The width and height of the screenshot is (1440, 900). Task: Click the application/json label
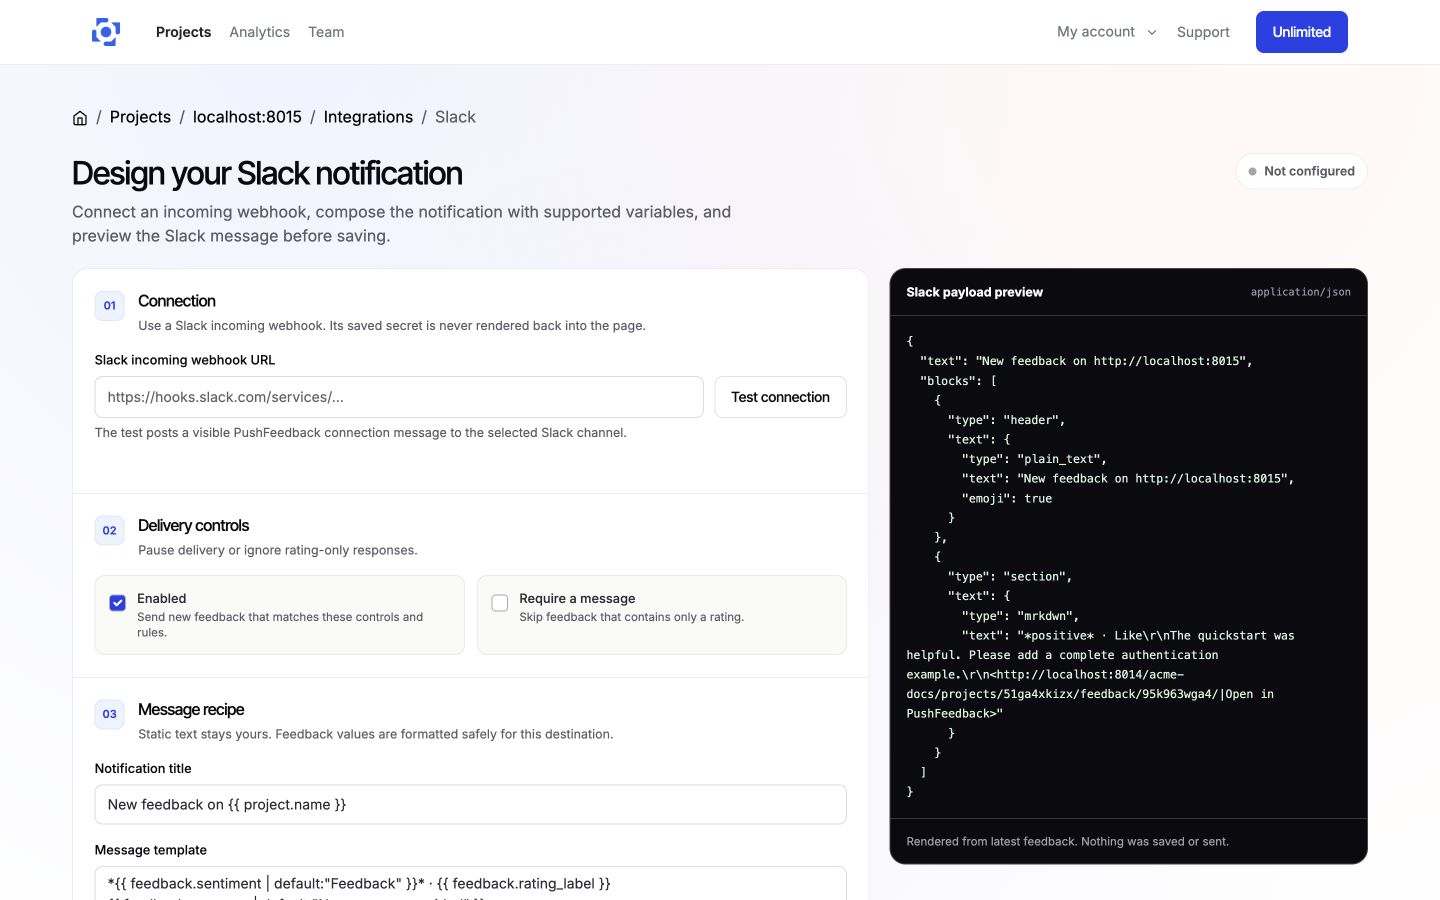[1300, 292]
